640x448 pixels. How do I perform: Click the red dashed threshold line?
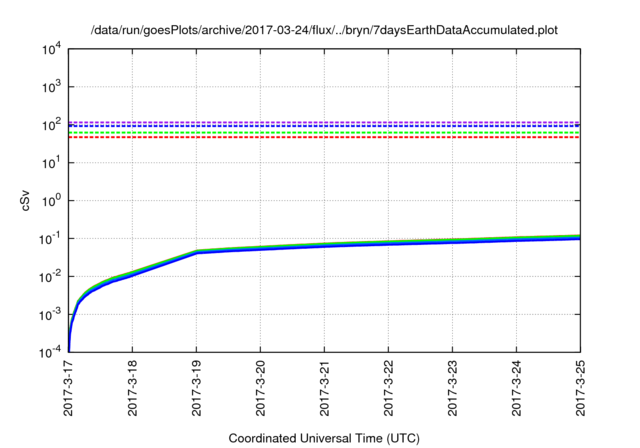pos(324,137)
